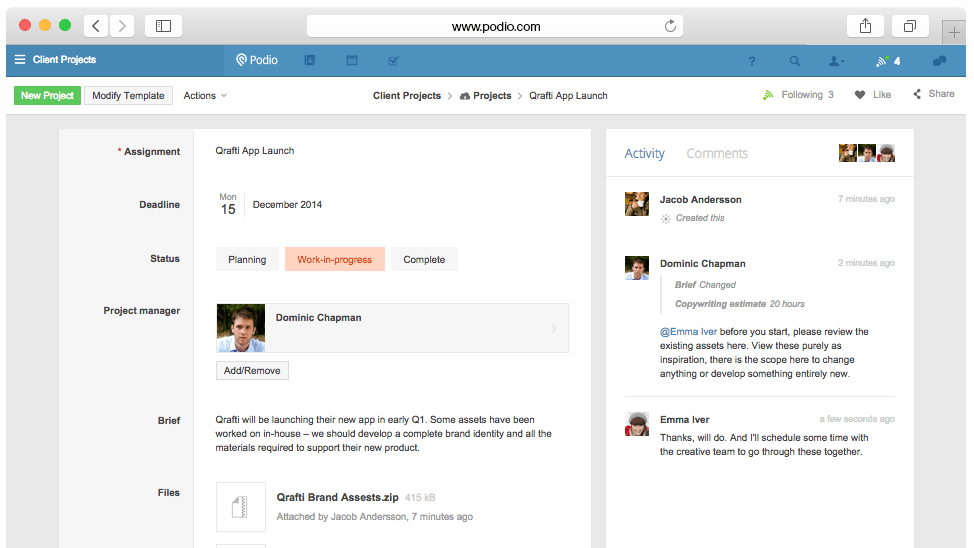974x548 pixels.
Task: Click the Modify Template button
Action: 129,96
